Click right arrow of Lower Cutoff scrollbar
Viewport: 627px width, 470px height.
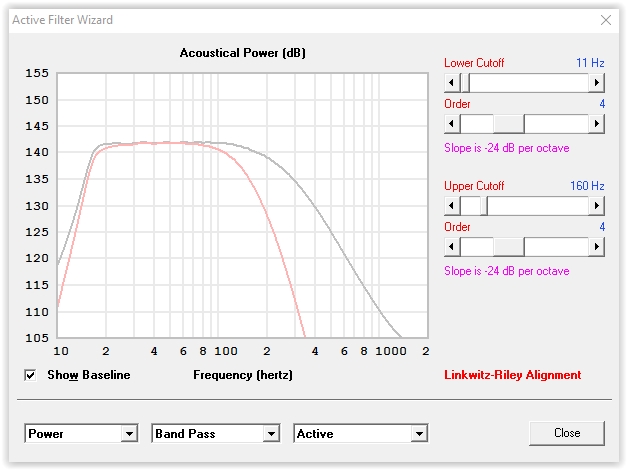click(597, 83)
